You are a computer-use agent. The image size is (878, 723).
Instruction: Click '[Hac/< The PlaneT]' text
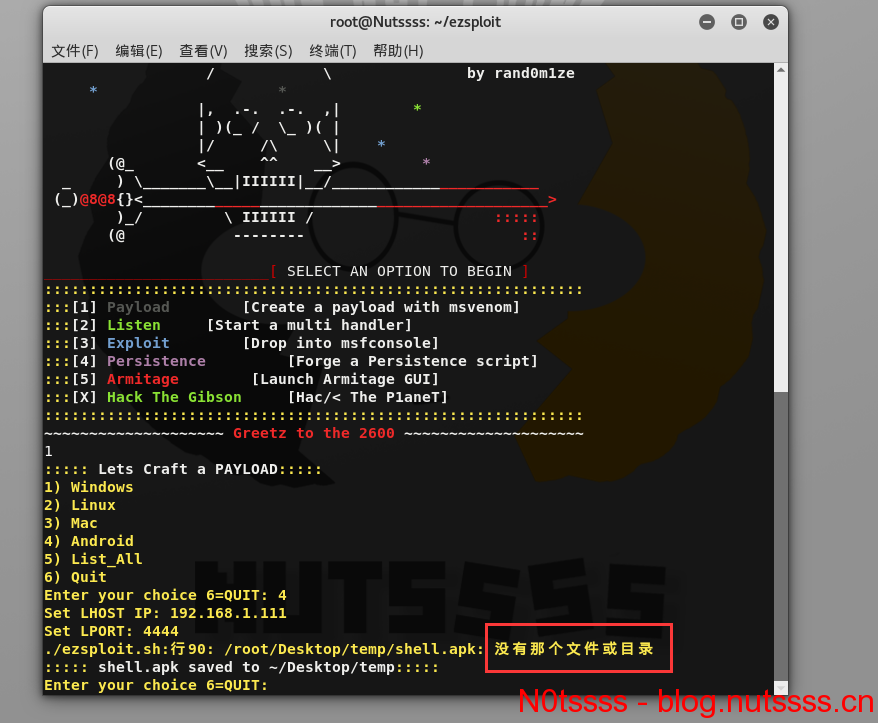[368, 397]
